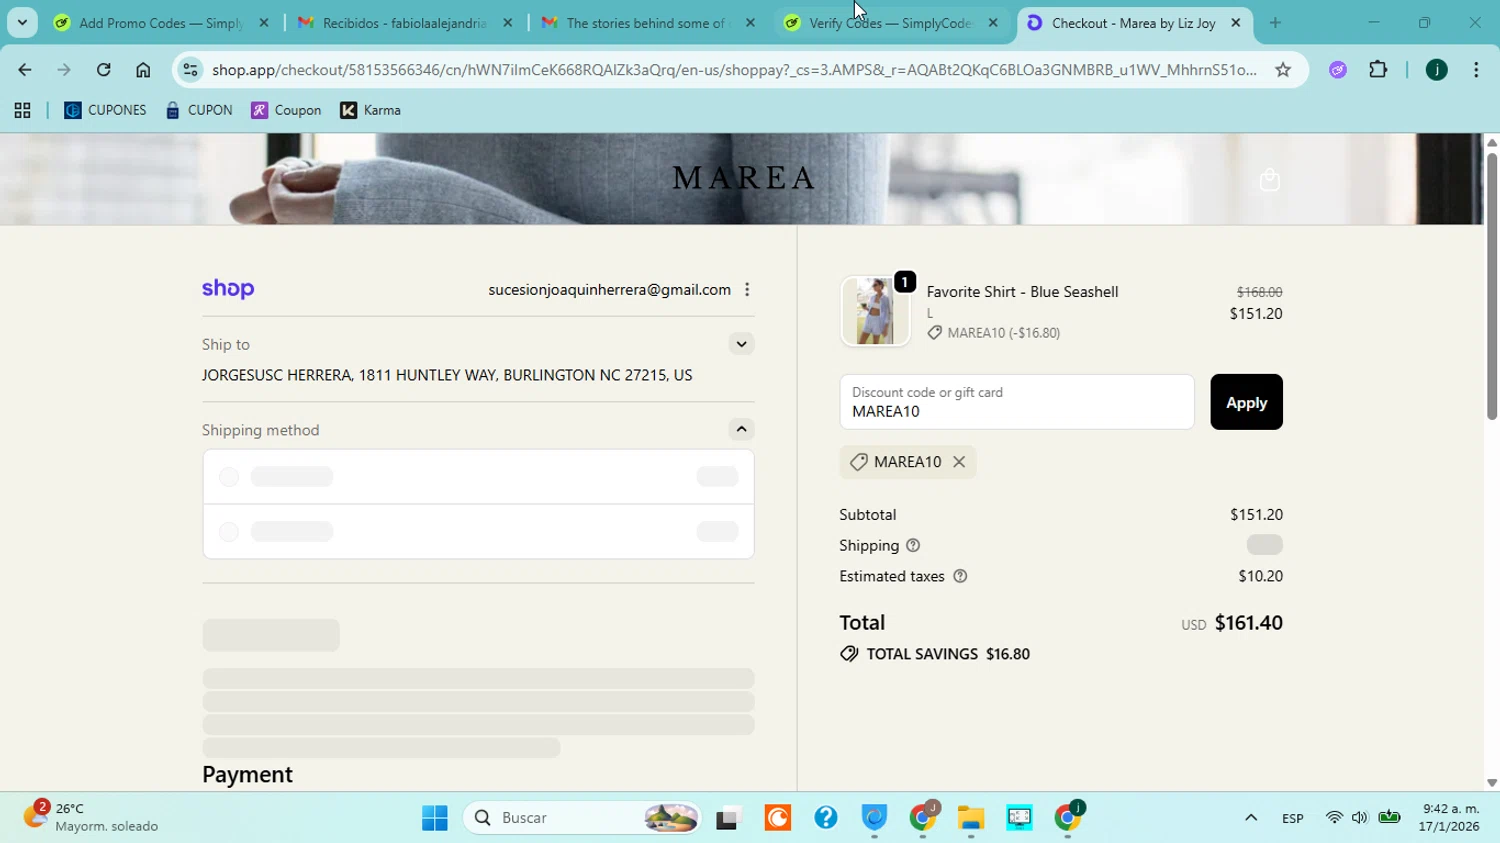The width and height of the screenshot is (1500, 843).
Task: Show hidden system tray icons
Action: pos(1251,818)
